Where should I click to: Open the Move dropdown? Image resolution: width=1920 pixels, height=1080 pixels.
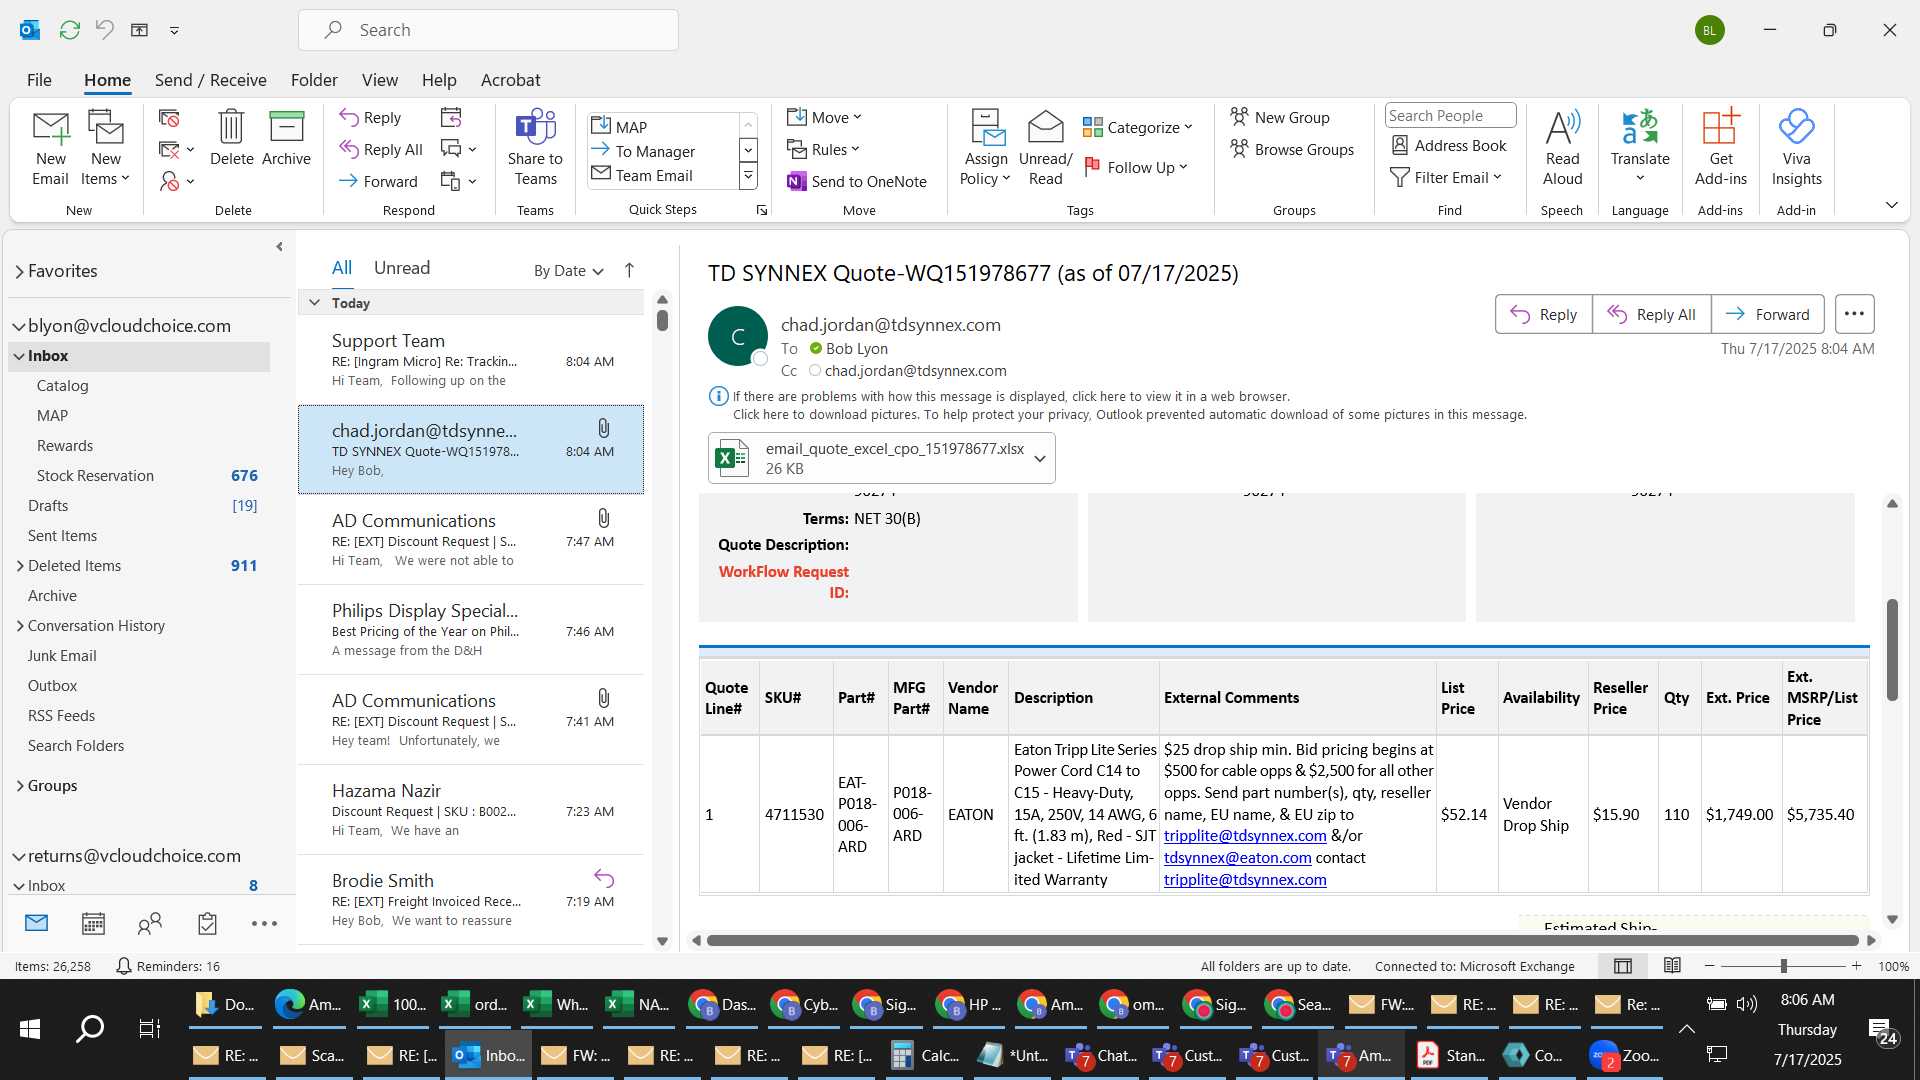point(824,117)
